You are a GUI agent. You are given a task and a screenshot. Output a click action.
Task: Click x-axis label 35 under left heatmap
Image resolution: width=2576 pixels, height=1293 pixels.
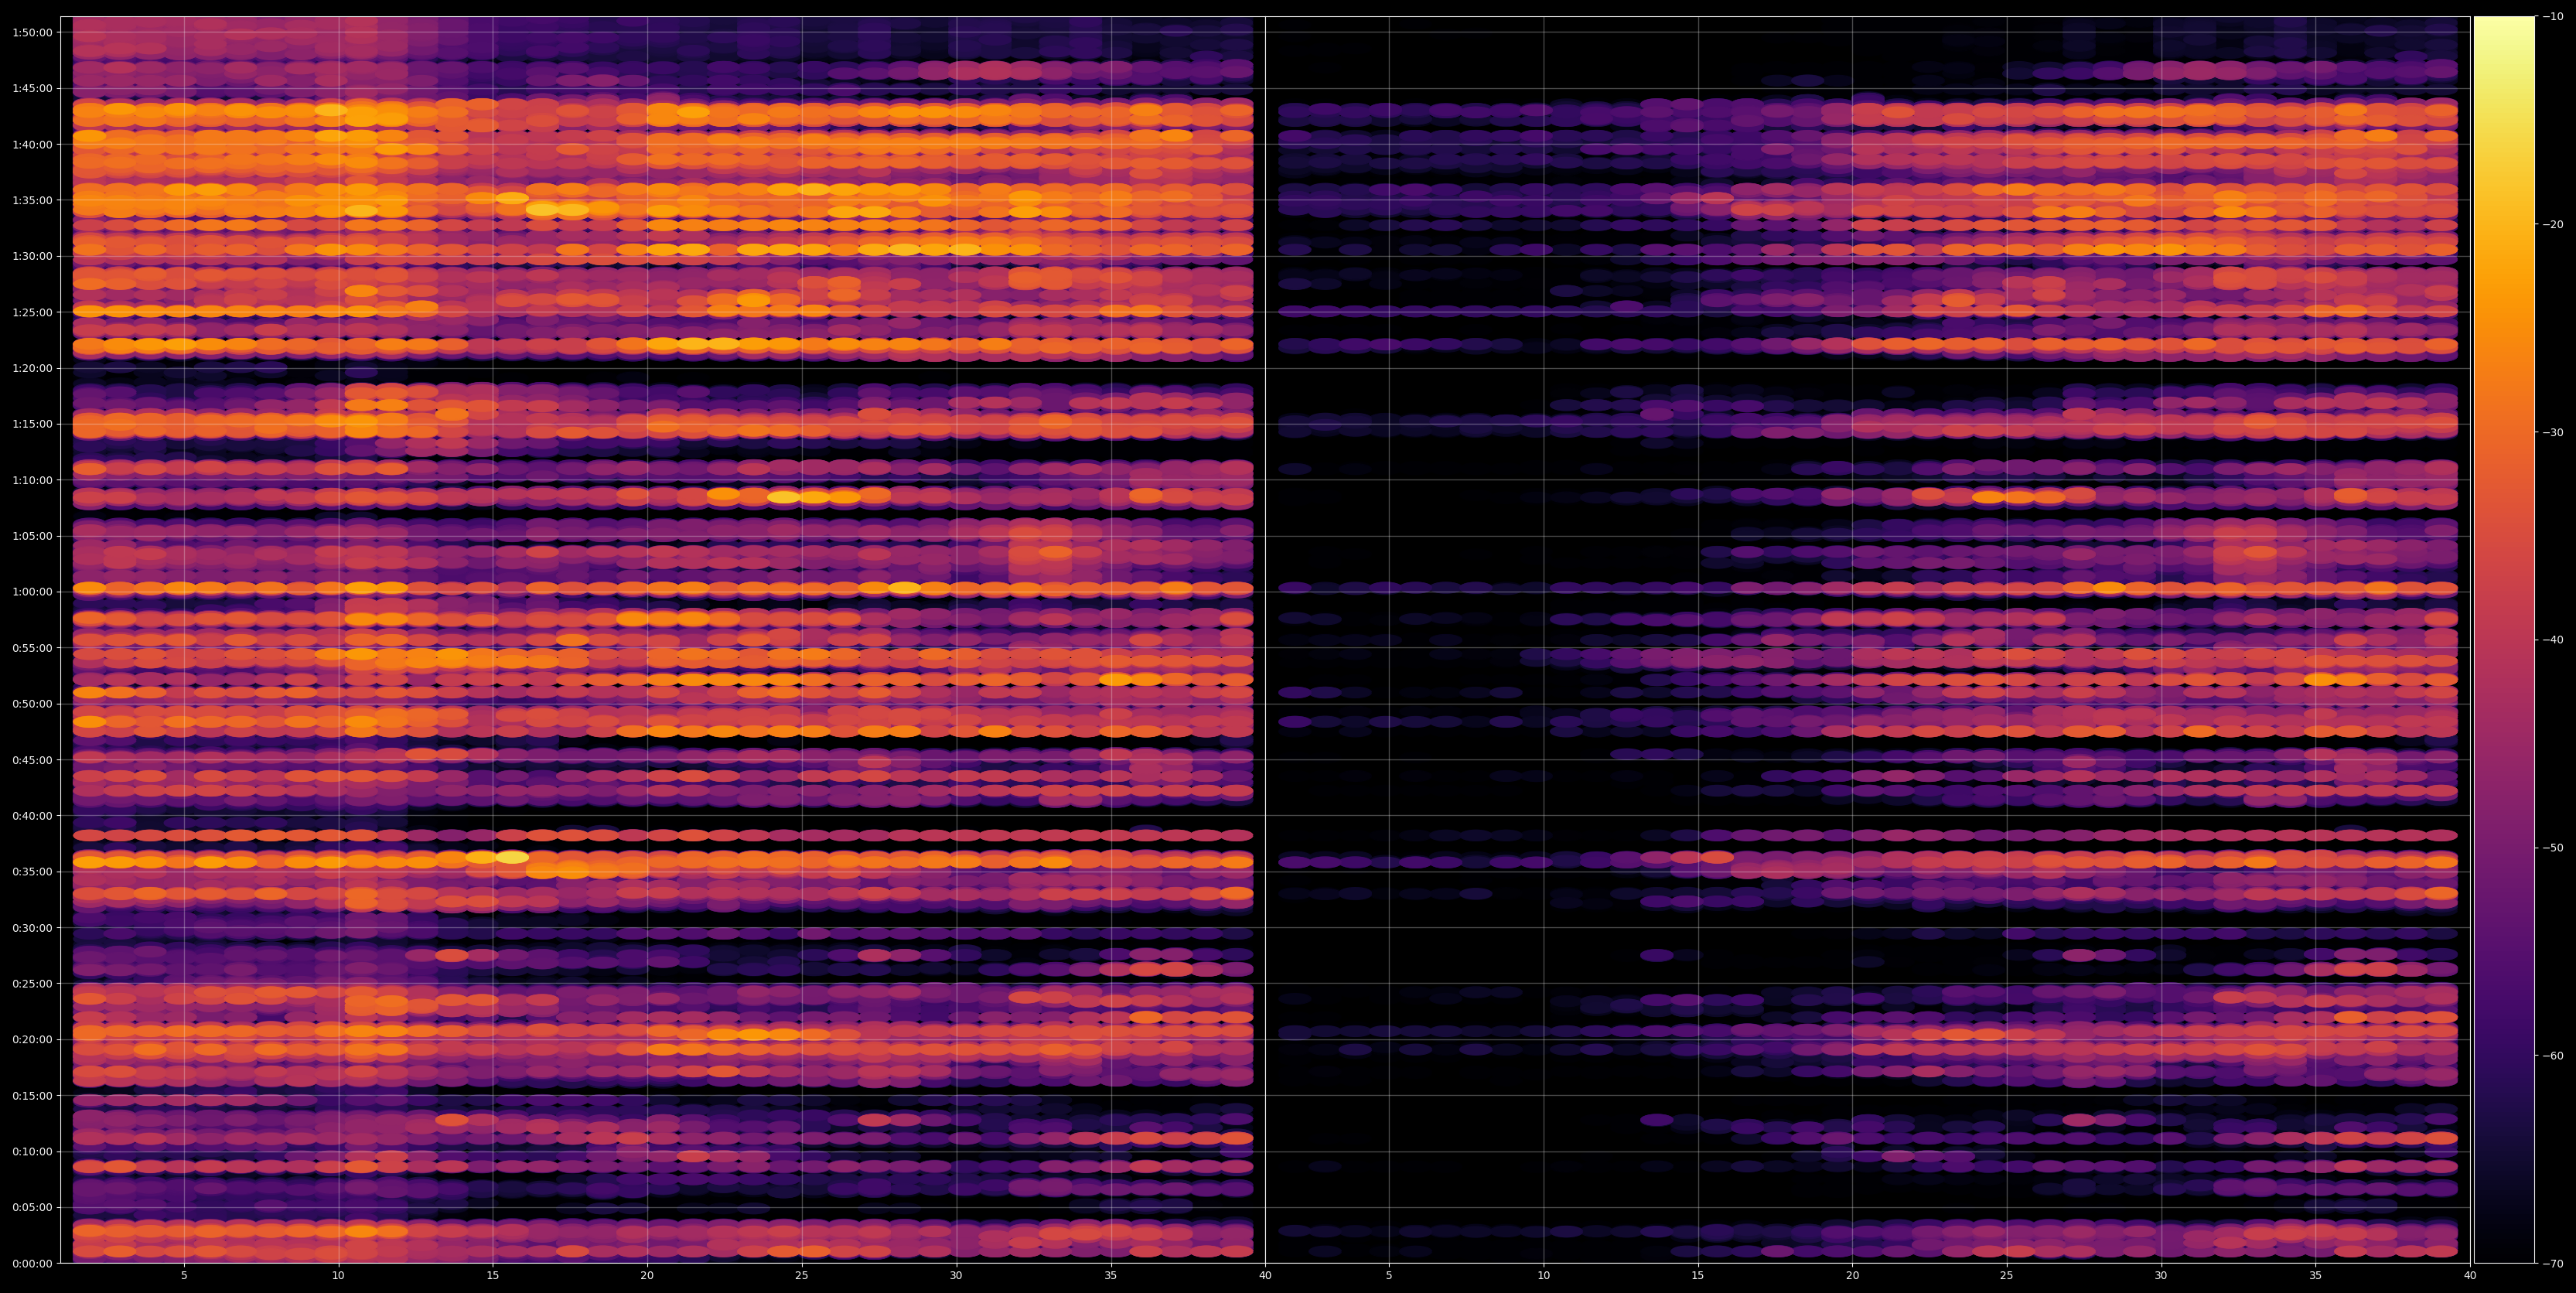click(x=1111, y=1276)
